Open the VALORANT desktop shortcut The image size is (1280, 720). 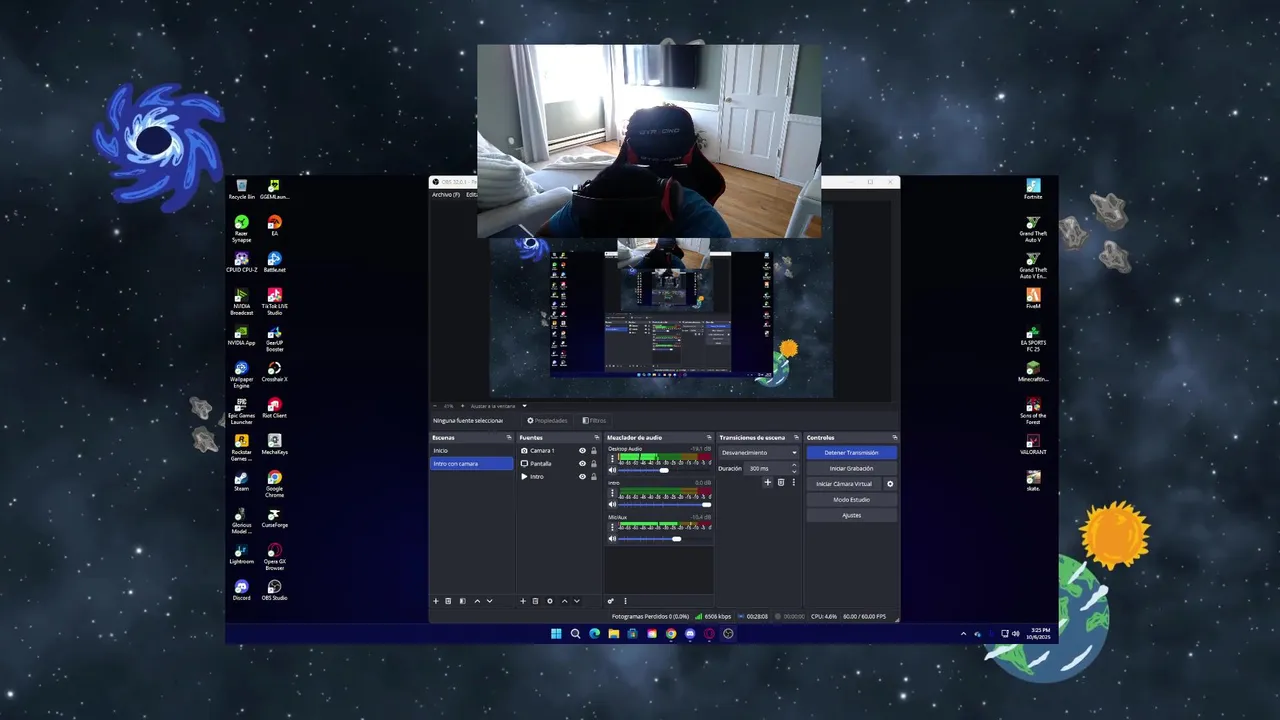(1033, 443)
